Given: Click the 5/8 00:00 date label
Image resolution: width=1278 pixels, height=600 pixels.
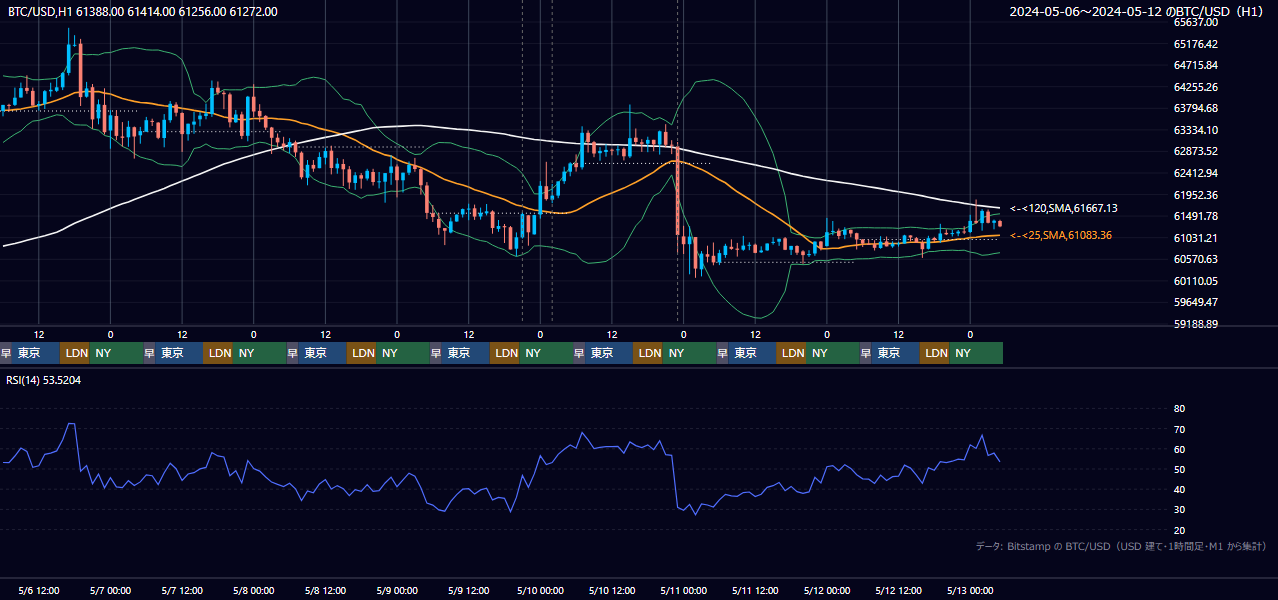Looking at the screenshot, I should 253,590.
